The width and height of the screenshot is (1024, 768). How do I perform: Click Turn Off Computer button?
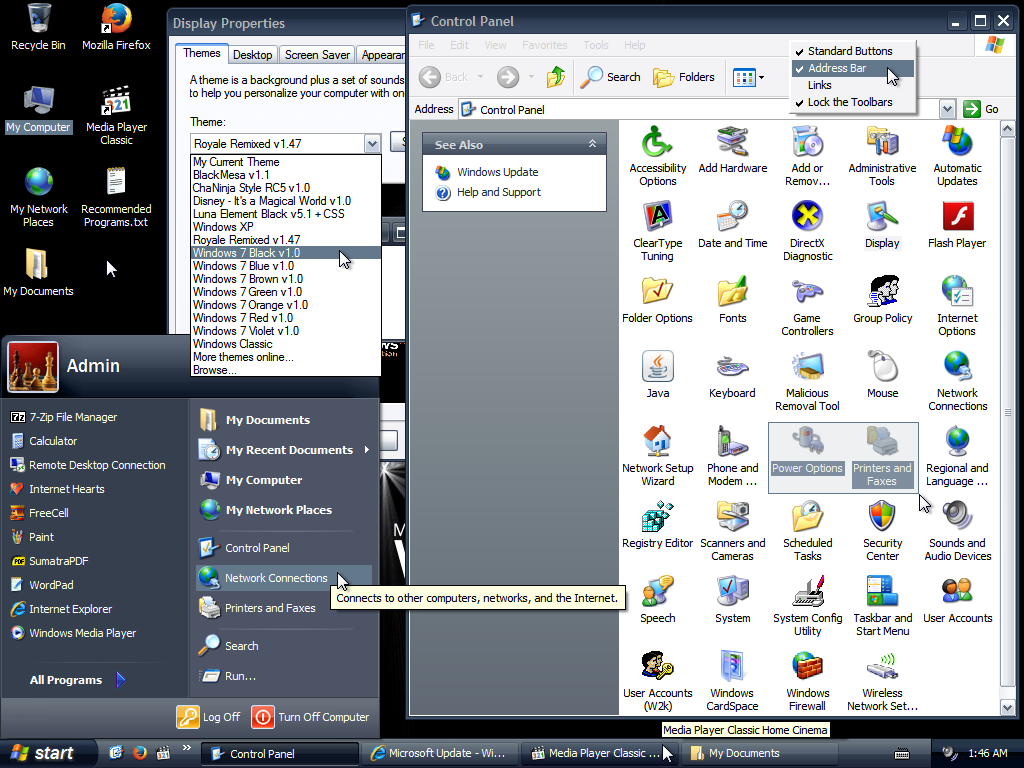(311, 717)
